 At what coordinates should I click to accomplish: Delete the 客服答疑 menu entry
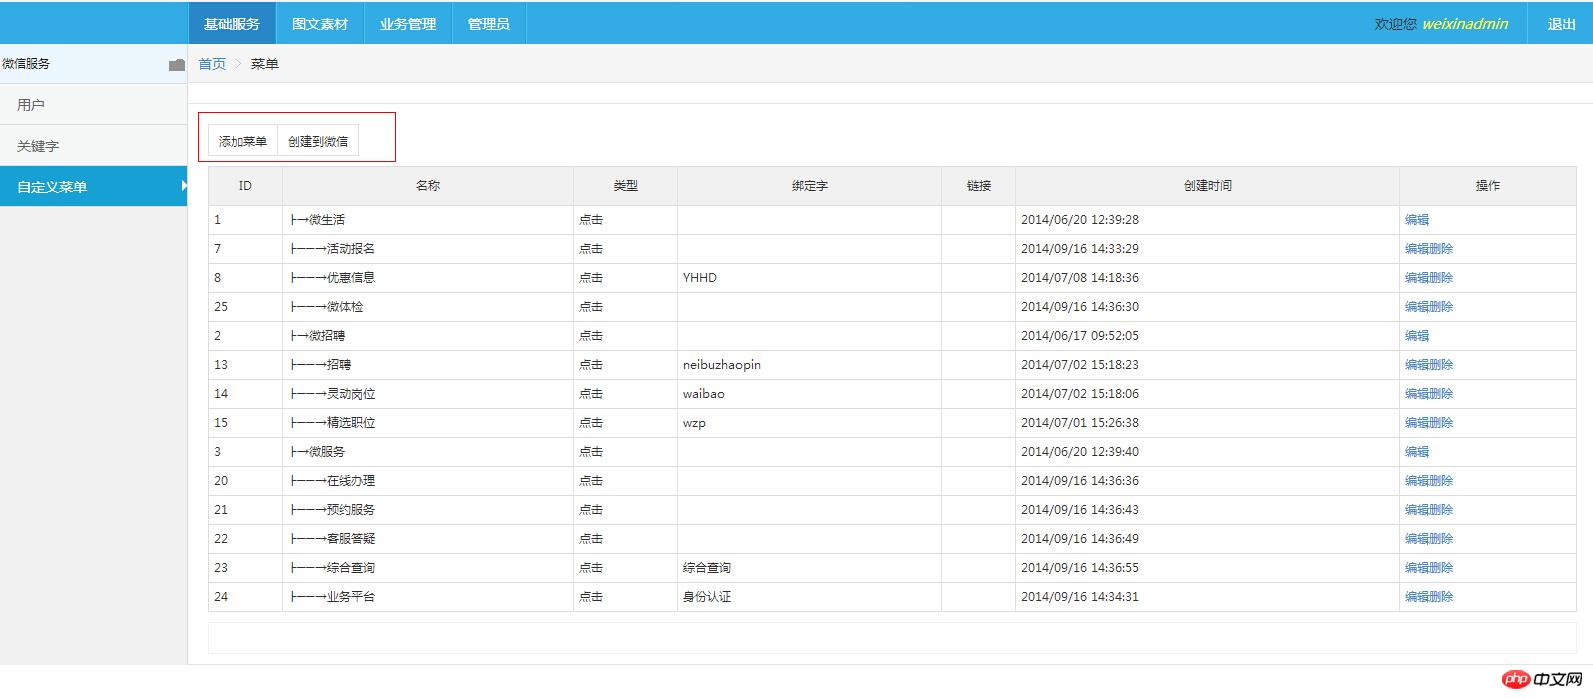click(1441, 539)
